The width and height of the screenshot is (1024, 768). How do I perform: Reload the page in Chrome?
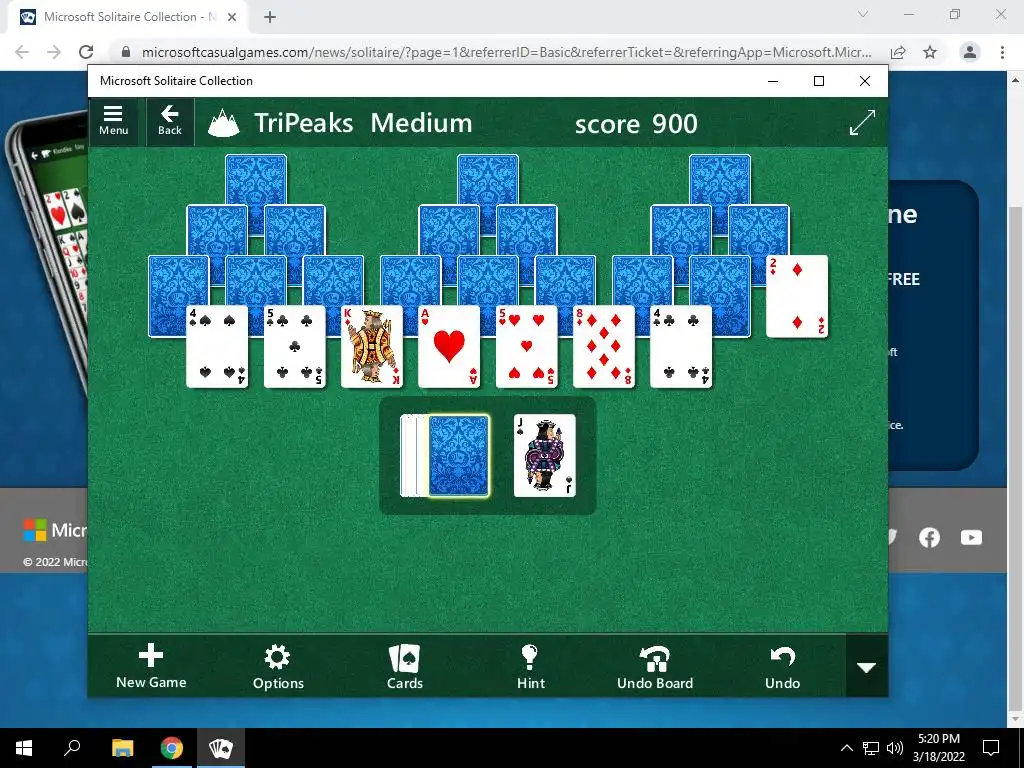tap(86, 52)
